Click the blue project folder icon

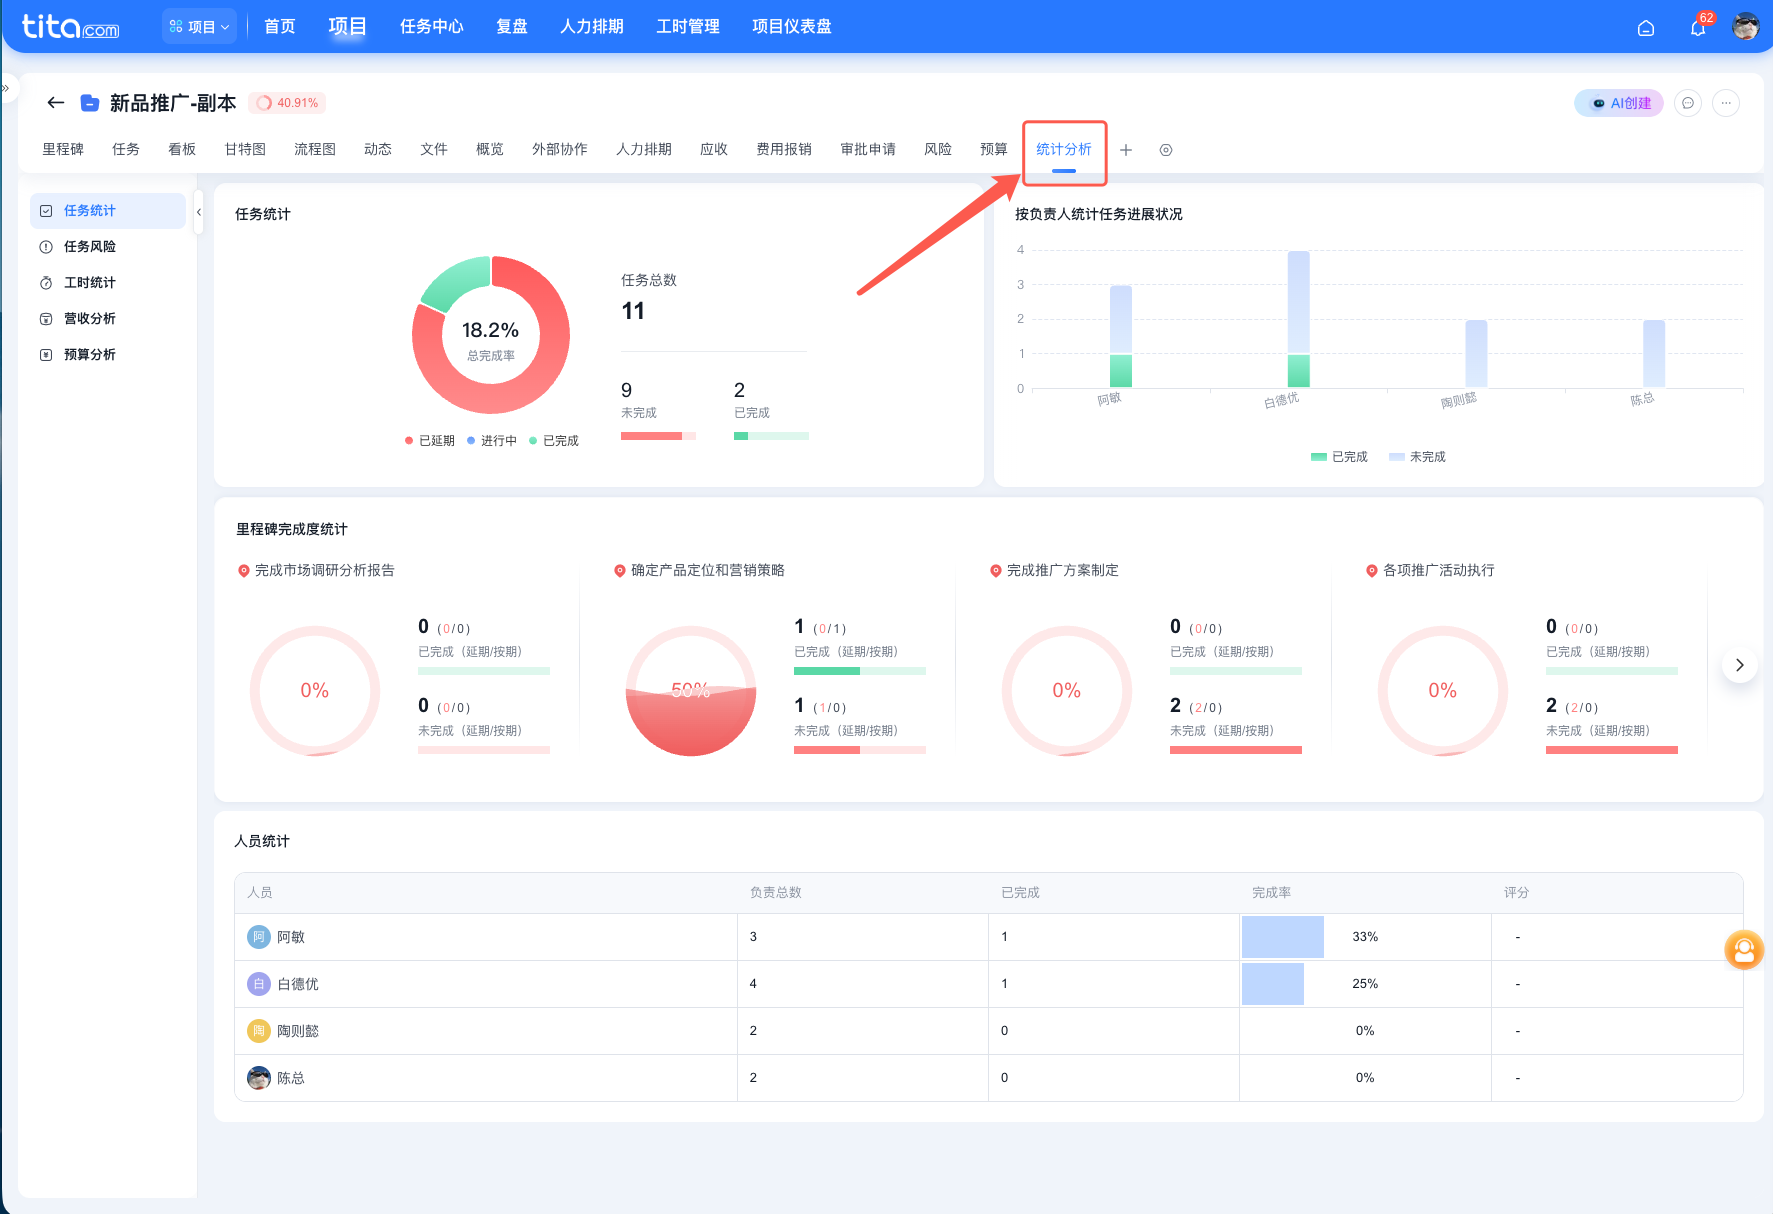pos(89,102)
